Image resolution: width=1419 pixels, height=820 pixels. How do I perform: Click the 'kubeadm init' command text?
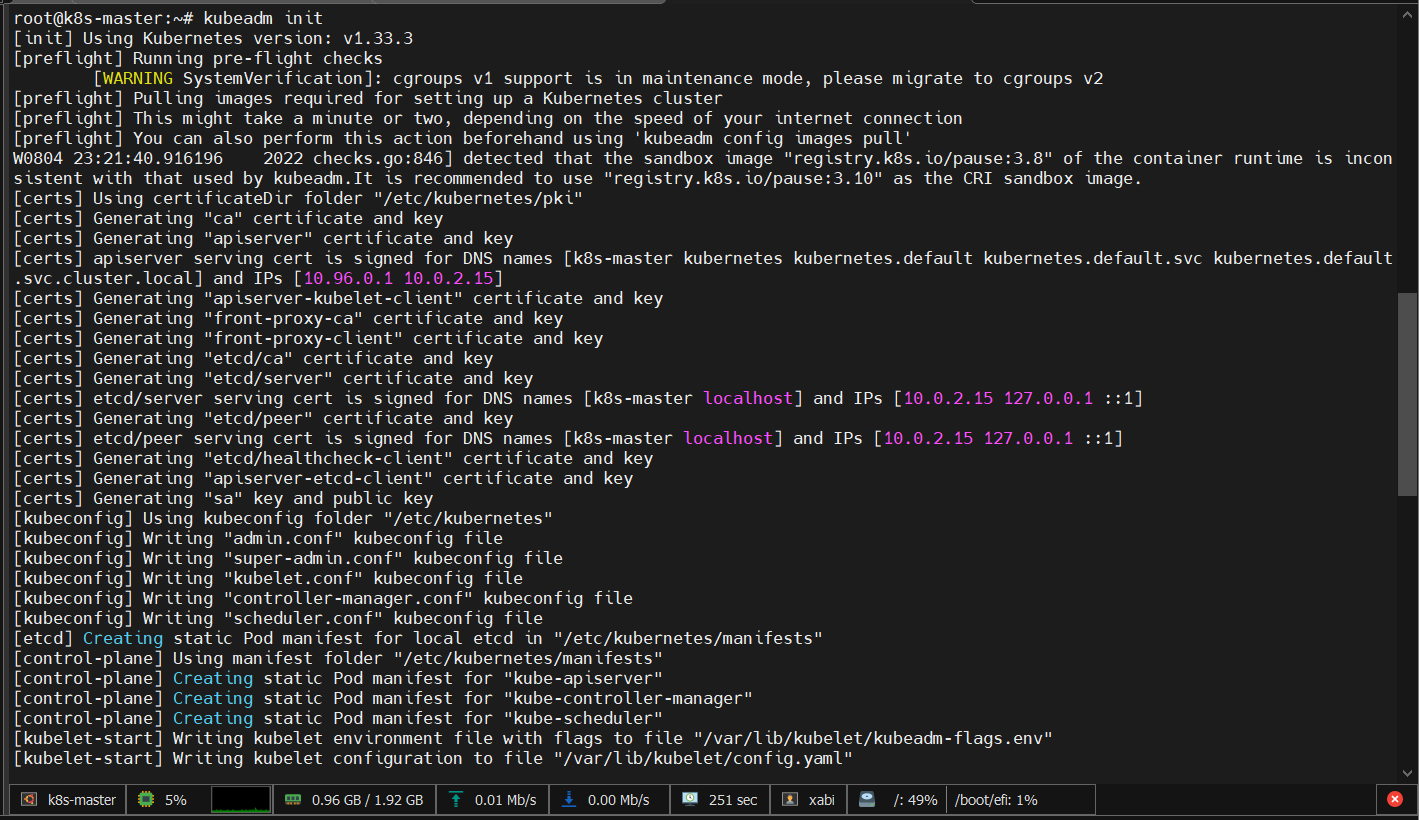(x=263, y=18)
